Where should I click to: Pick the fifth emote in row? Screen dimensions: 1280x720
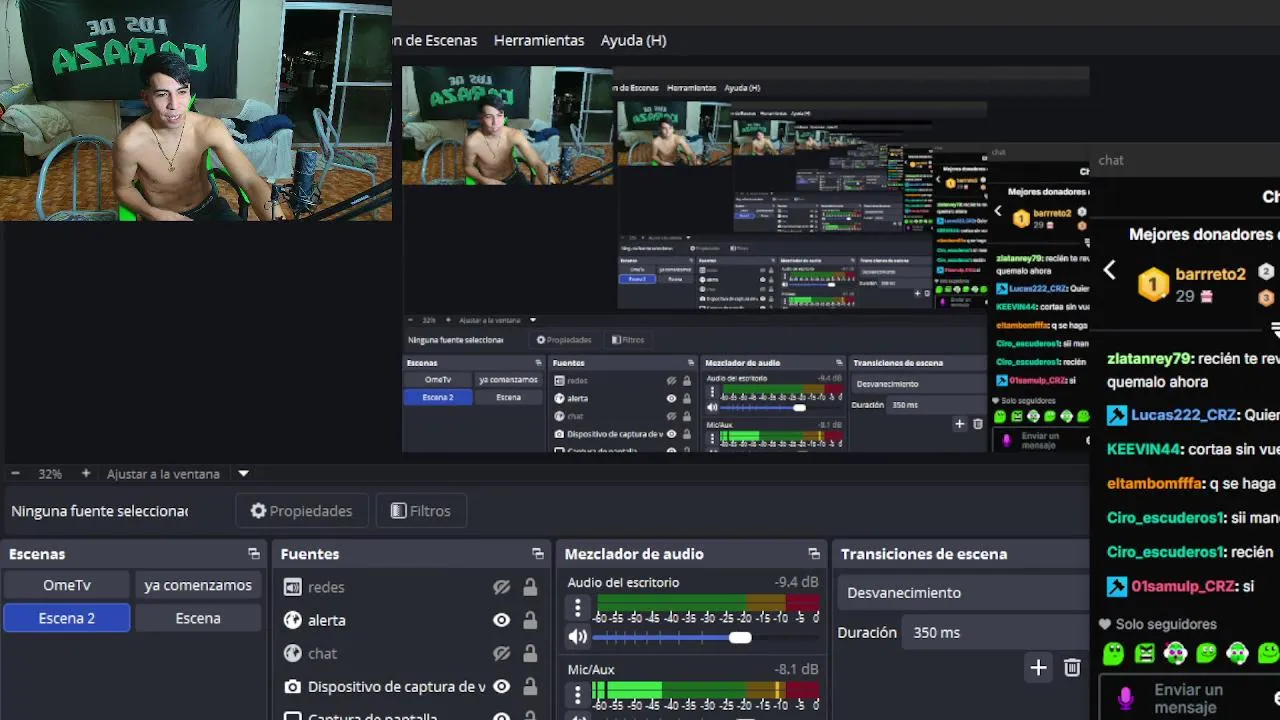[x=1238, y=654]
